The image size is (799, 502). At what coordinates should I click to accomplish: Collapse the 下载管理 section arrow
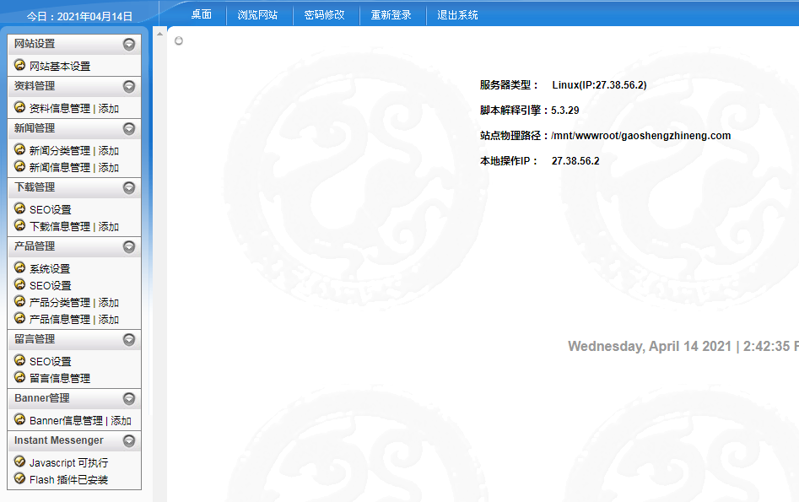pyautogui.click(x=129, y=188)
